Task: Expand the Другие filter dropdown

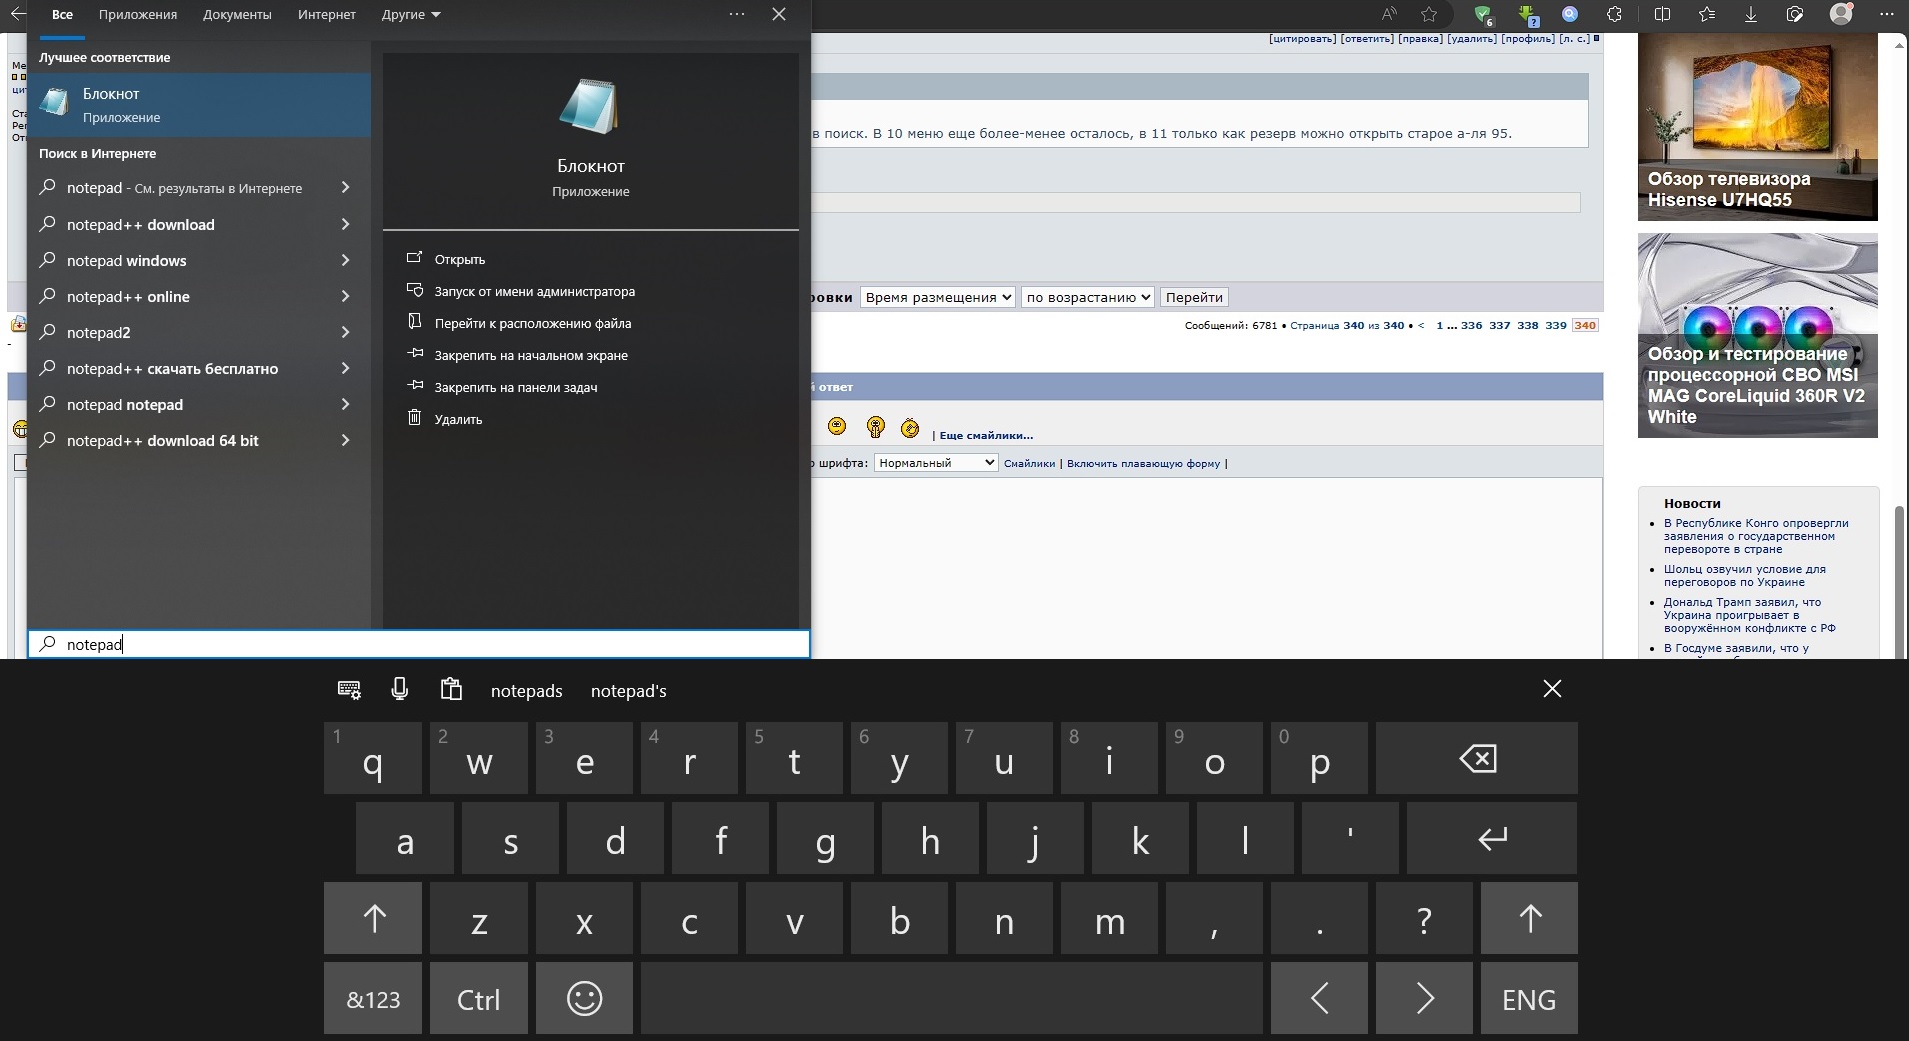Action: (411, 15)
